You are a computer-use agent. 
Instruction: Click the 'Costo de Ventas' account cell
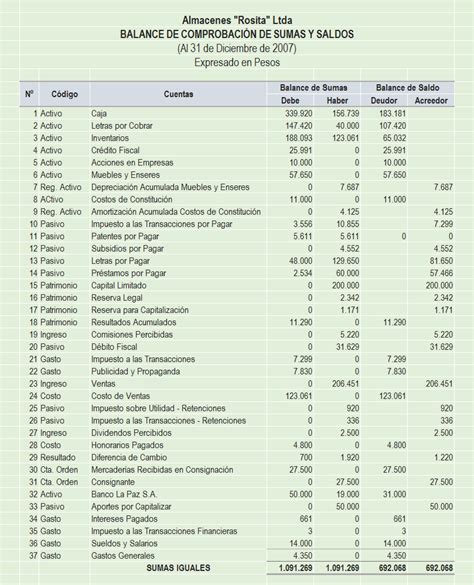(121, 397)
